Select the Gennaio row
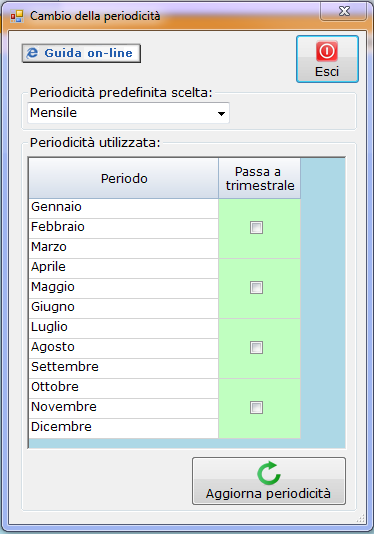Image resolution: width=374 pixels, height=534 pixels. [124, 208]
